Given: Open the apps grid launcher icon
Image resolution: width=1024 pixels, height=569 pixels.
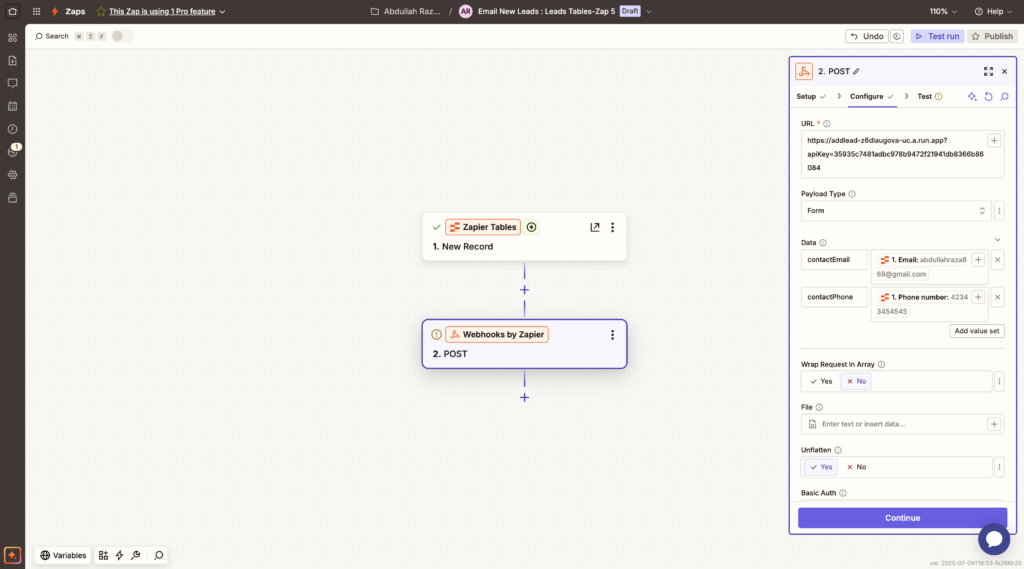Looking at the screenshot, I should pyautogui.click(x=37, y=11).
